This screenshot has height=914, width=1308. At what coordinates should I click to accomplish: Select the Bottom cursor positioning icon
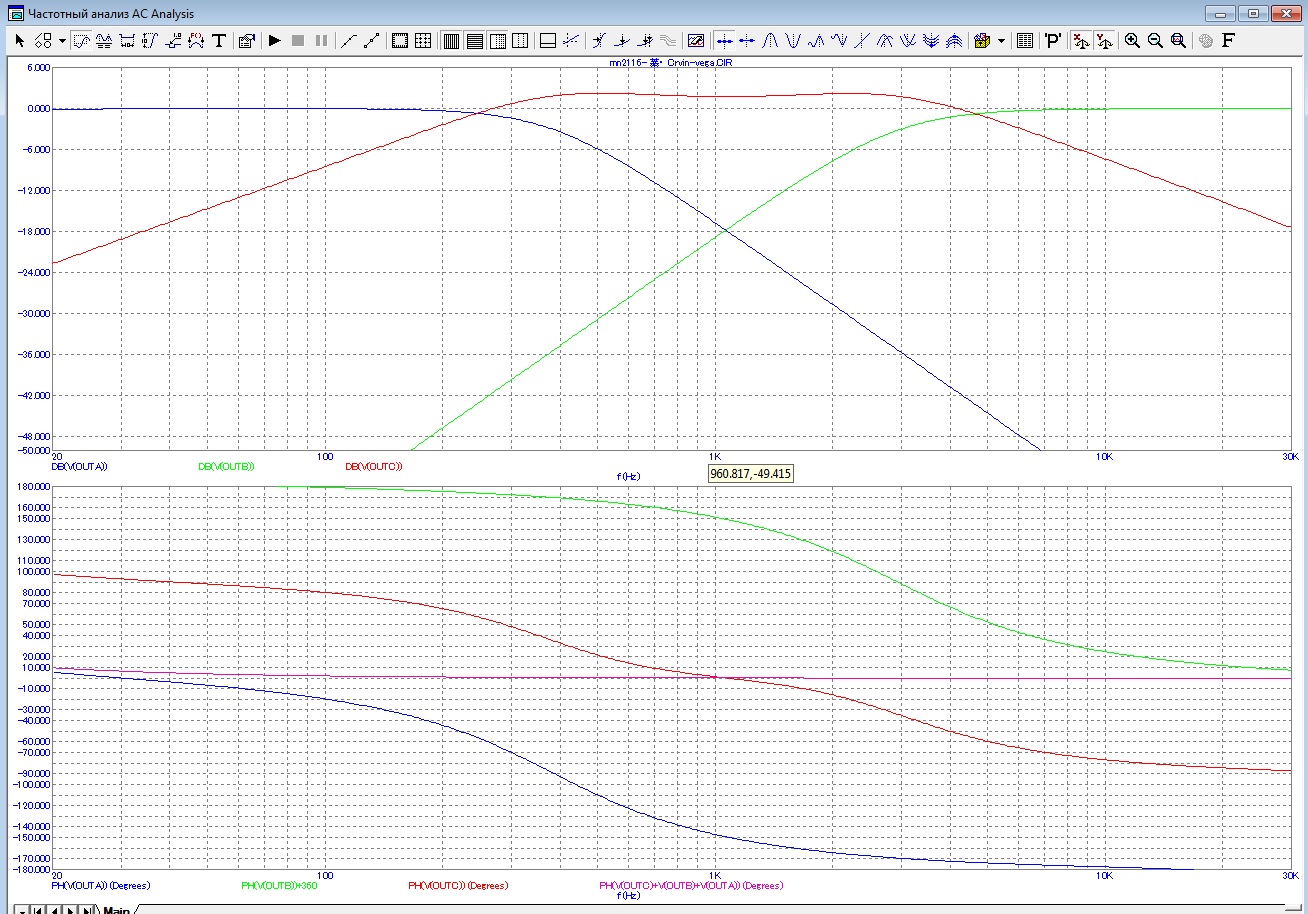coord(908,41)
